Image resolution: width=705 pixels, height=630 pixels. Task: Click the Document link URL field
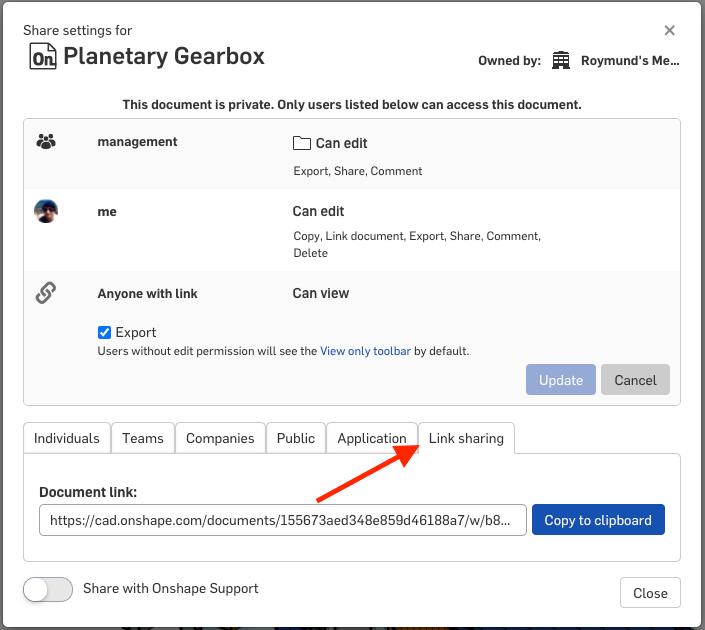283,520
